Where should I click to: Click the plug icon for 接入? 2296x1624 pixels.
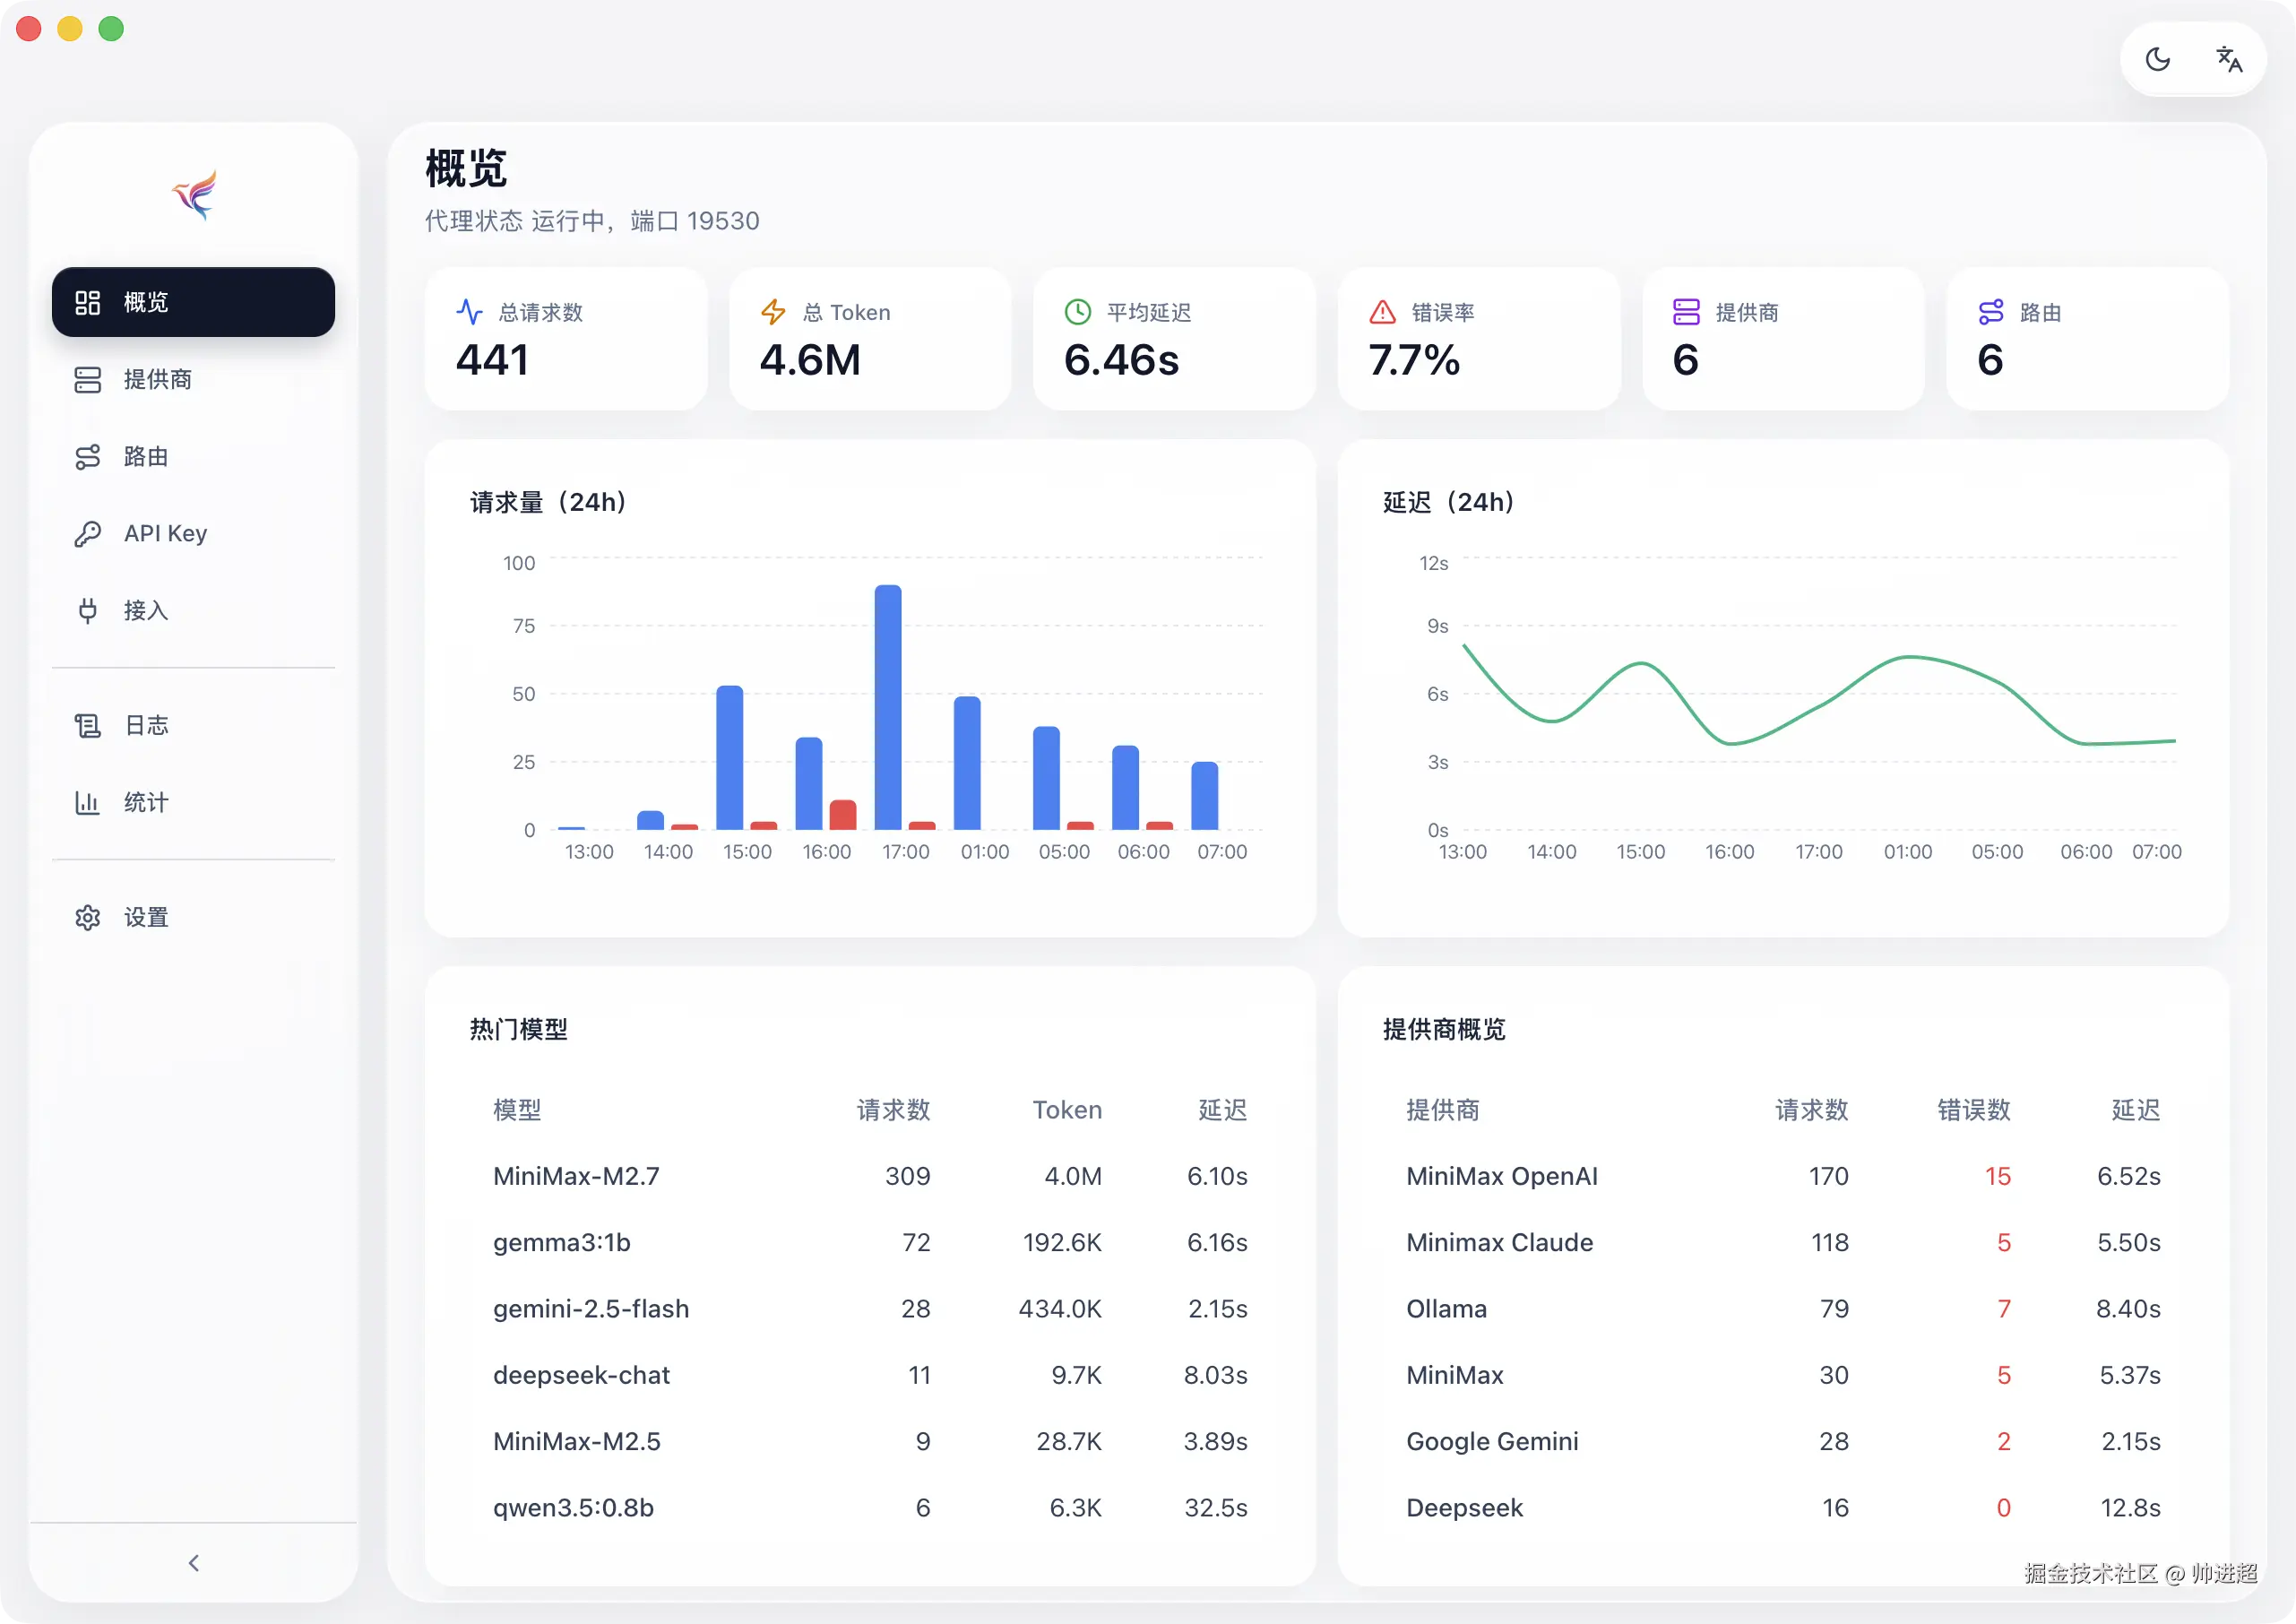88,610
